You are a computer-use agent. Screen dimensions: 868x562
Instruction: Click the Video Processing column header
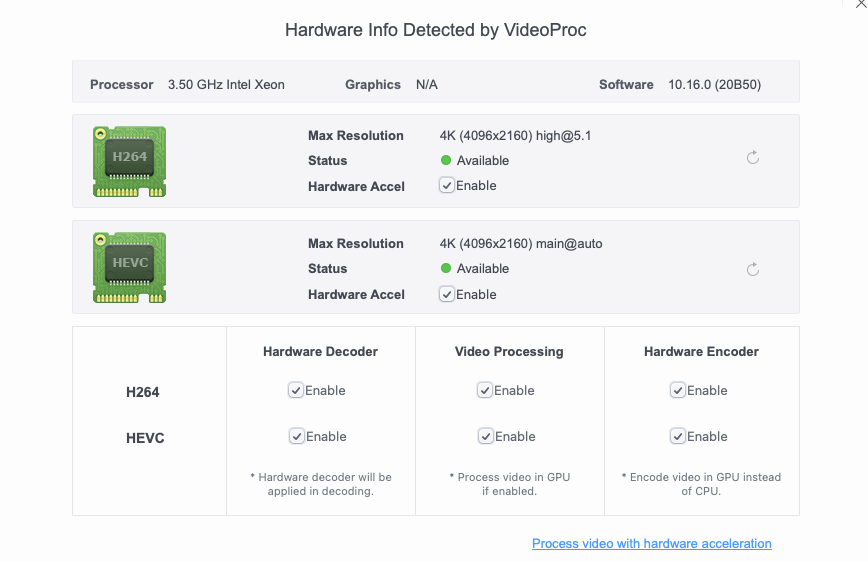point(509,352)
